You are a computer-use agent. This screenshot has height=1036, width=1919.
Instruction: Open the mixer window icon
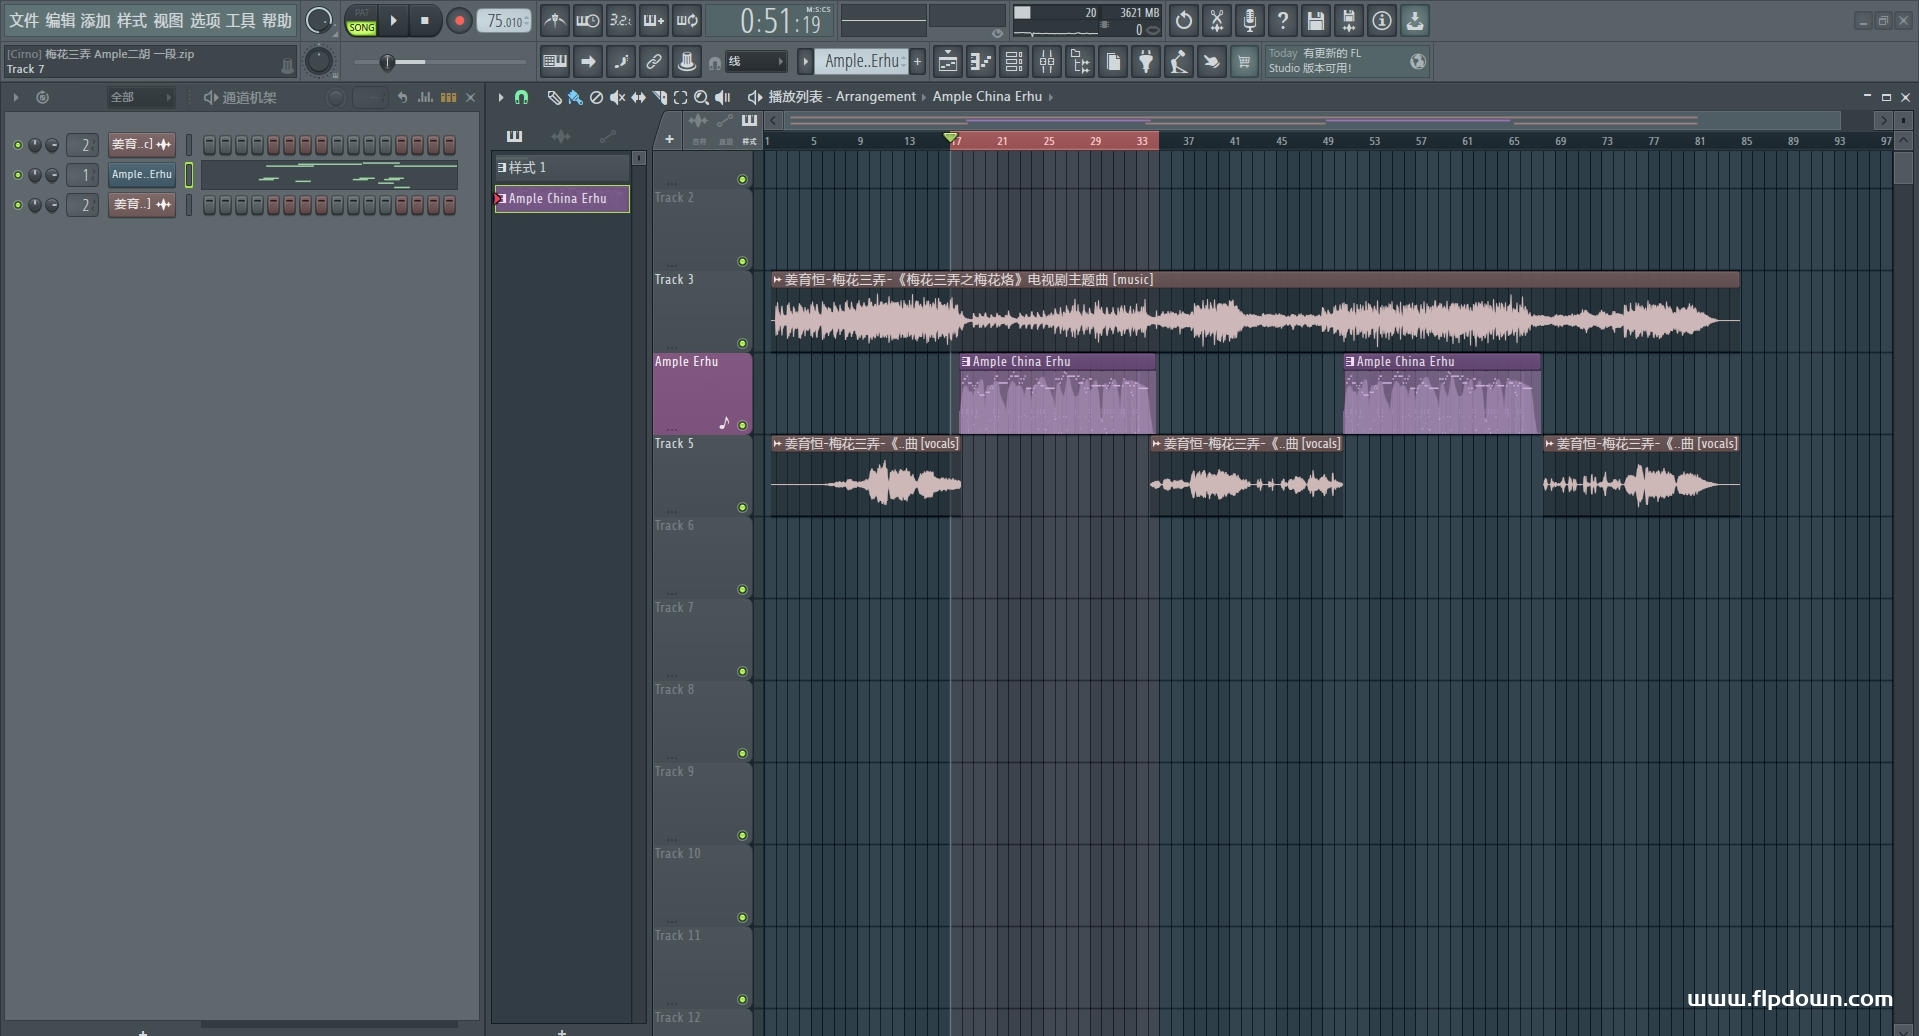coord(1047,62)
